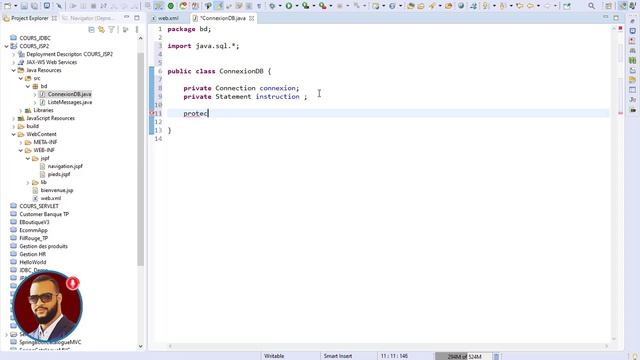Viewport: 640px width, 360px height.
Task: Toggle Link with Editor in Project Explorer
Action: (x=101, y=29)
